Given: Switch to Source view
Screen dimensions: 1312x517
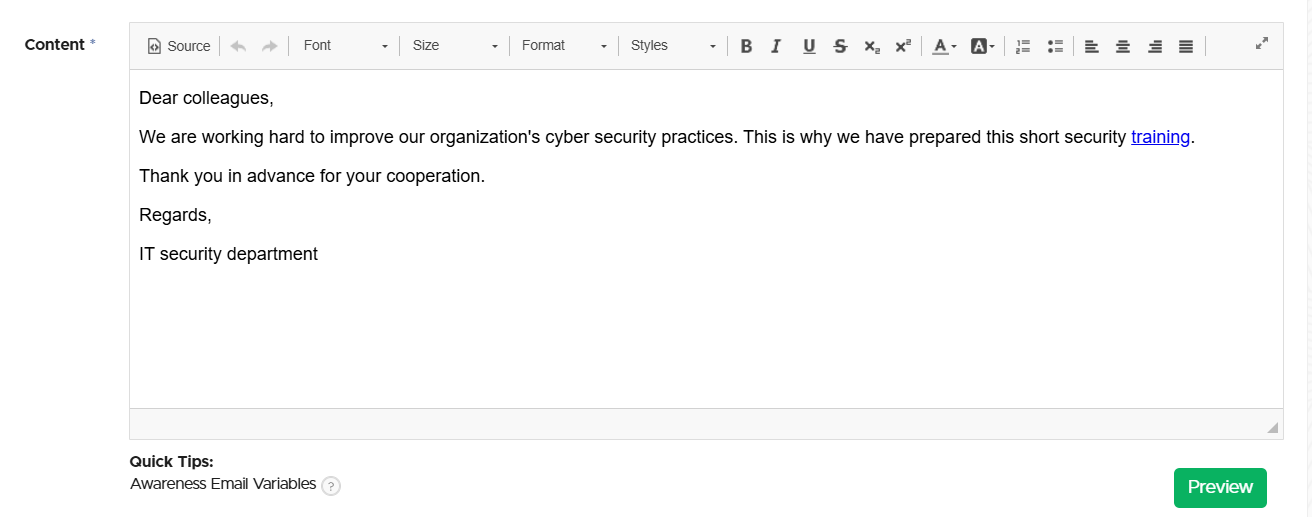Looking at the screenshot, I should [179, 46].
